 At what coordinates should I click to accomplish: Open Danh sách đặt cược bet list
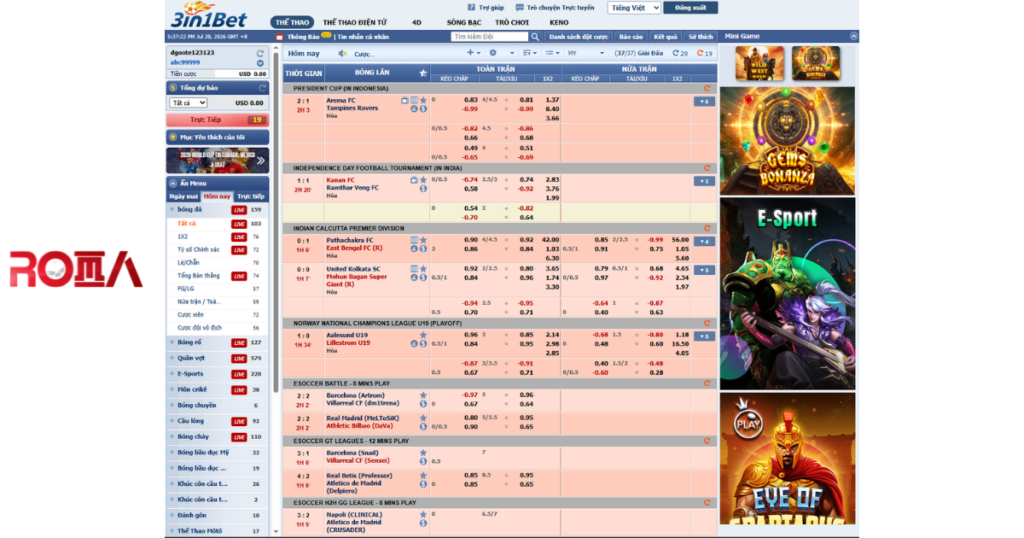(578, 37)
